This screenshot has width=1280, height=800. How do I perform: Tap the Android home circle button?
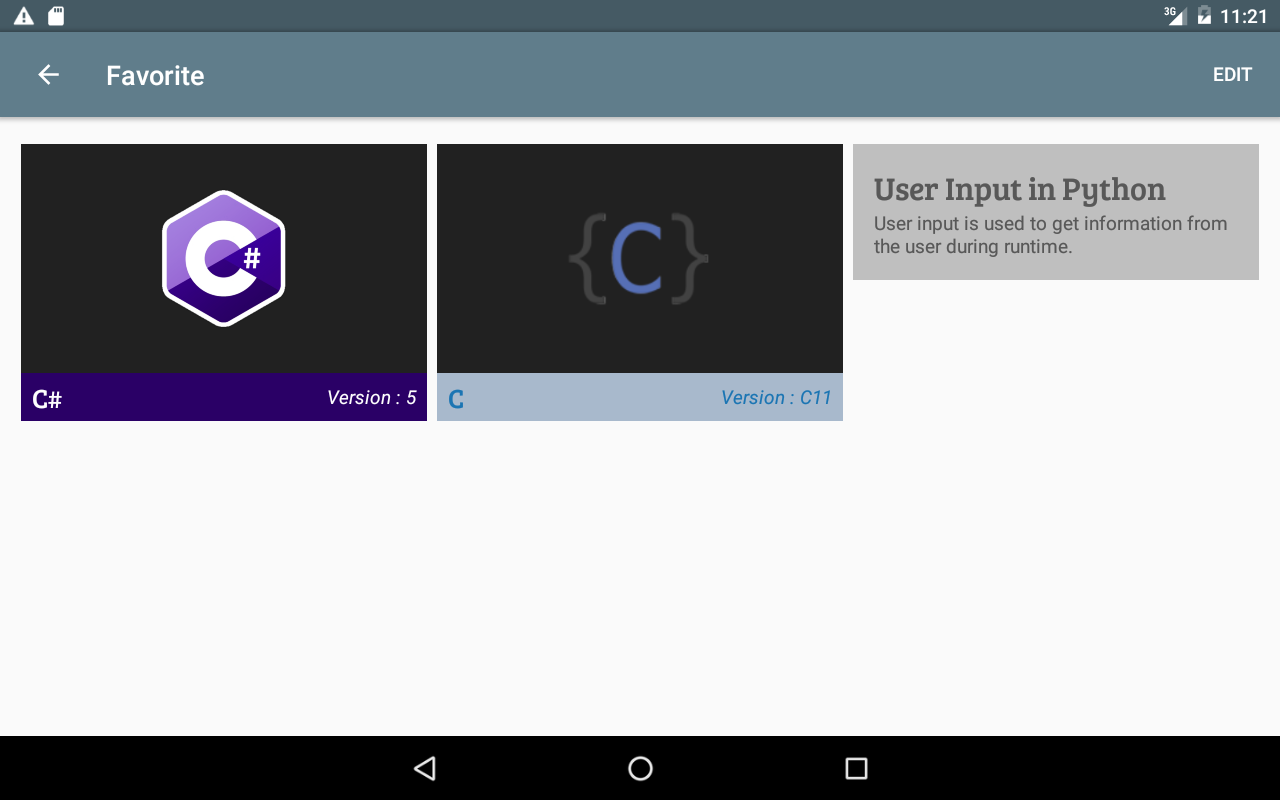pyautogui.click(x=640, y=768)
